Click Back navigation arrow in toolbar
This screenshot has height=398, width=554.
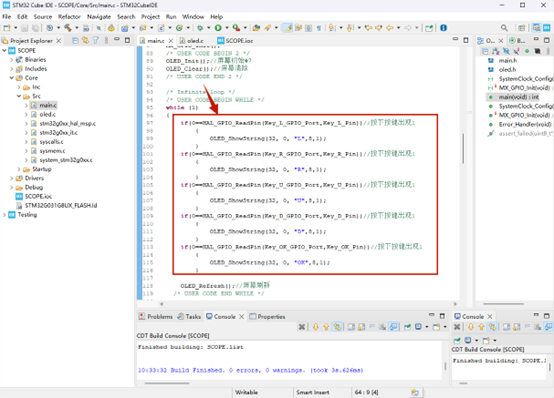(390, 28)
